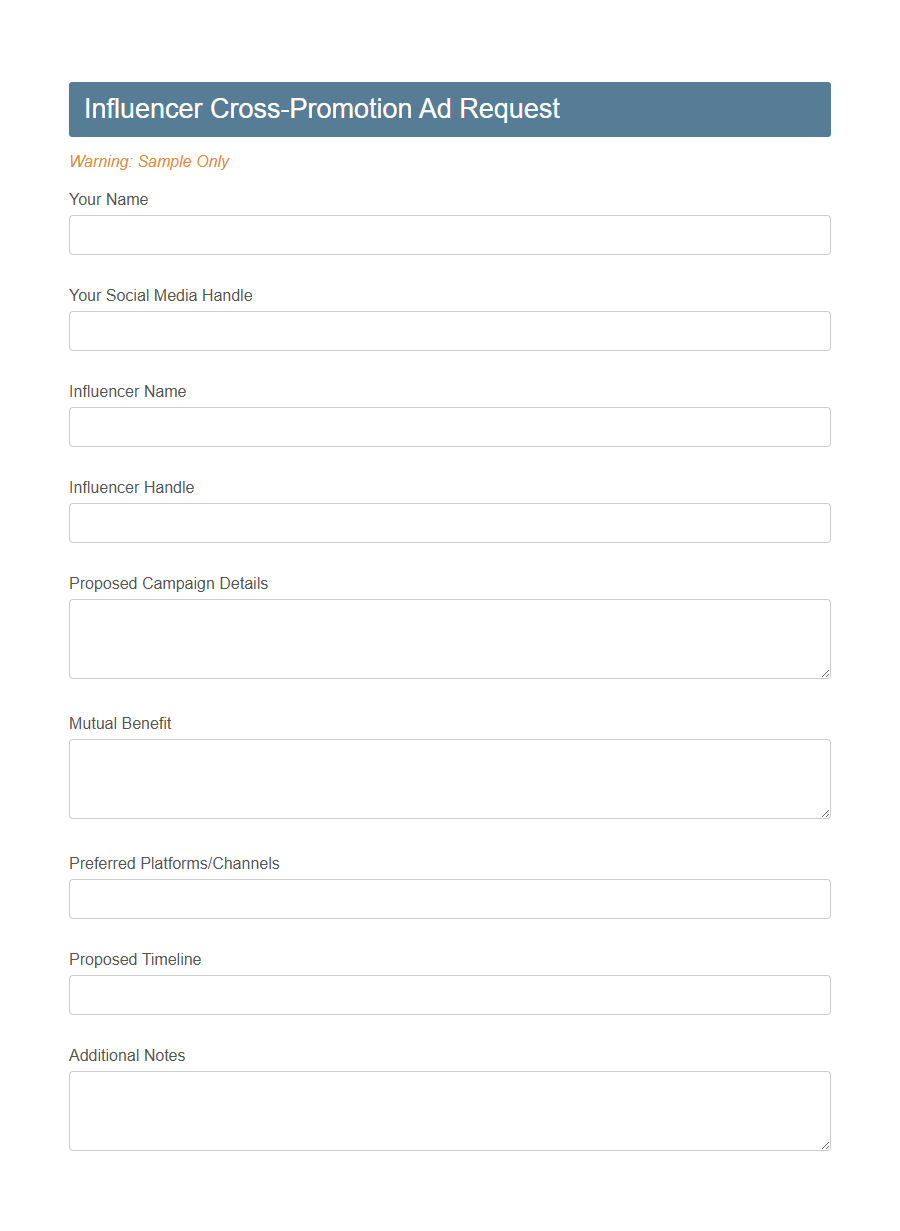Click the Influencer Cross-Promotion Ad Request title
The height and width of the screenshot is (1231, 900).
pos(322,109)
